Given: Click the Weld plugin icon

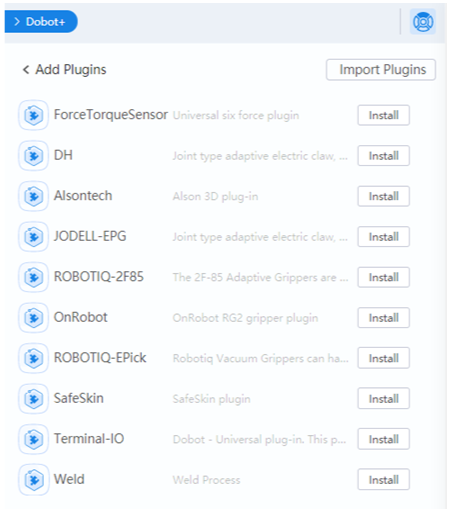Looking at the screenshot, I should pyautogui.click(x=34, y=480).
